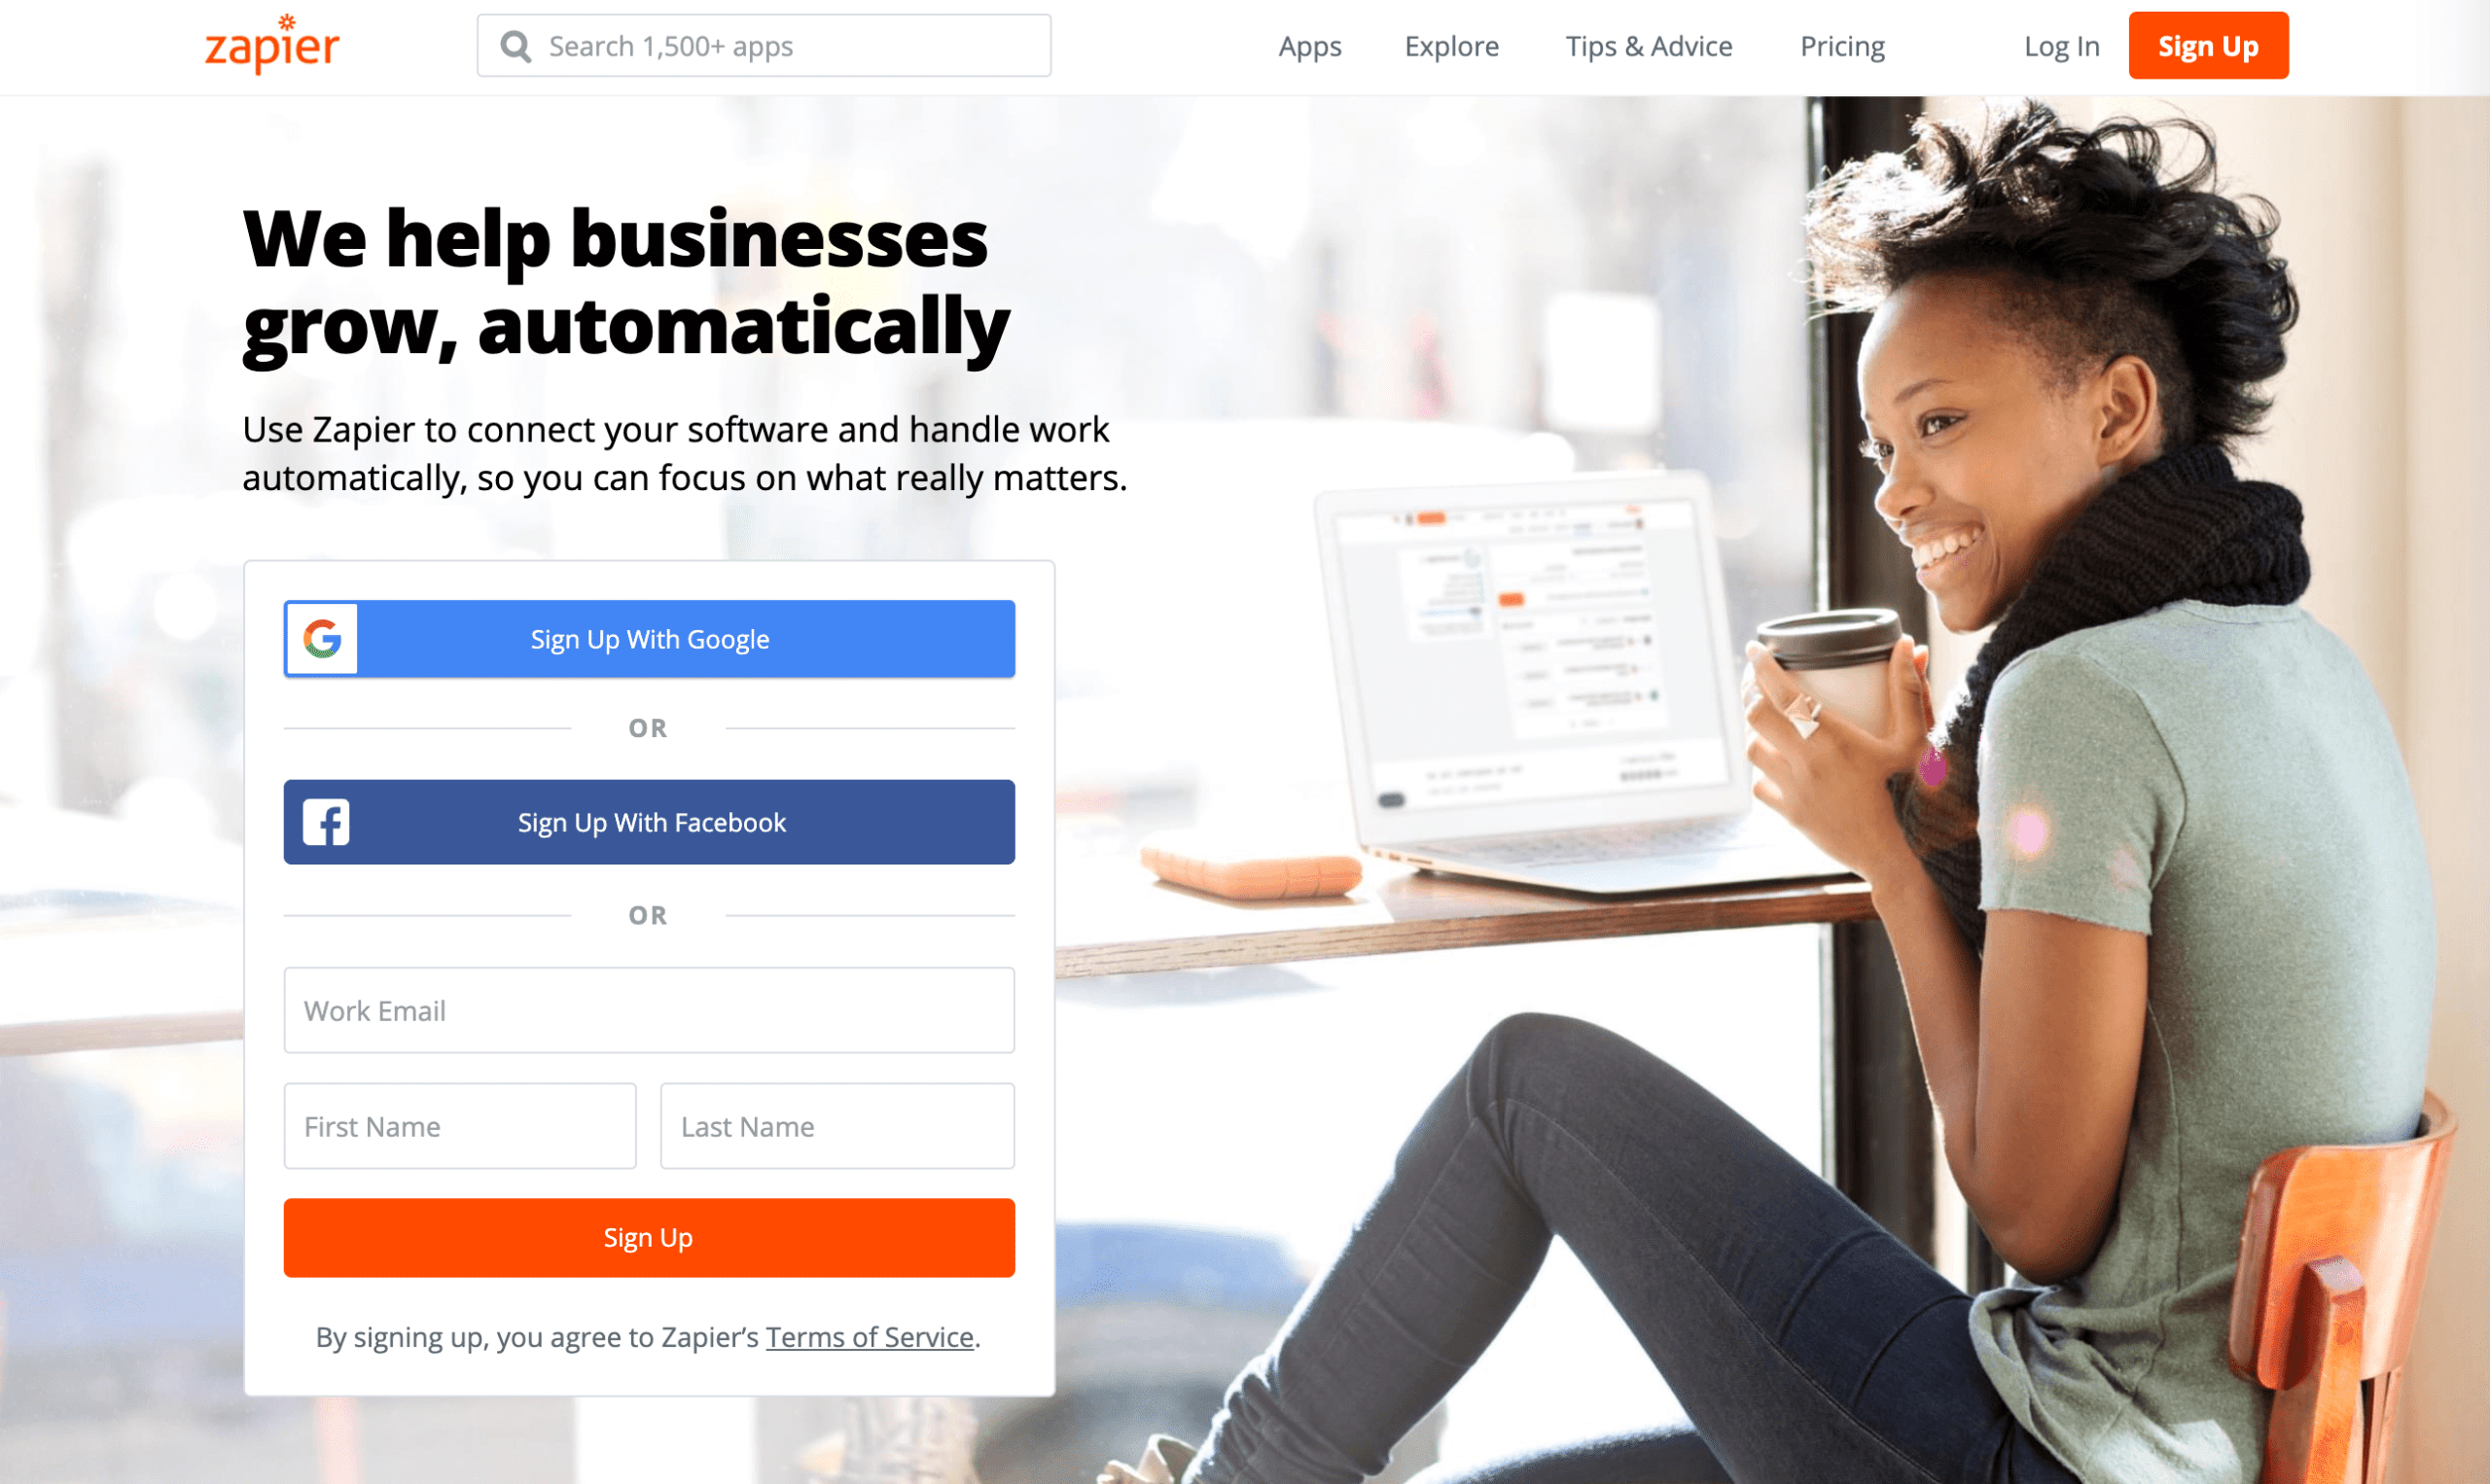The height and width of the screenshot is (1484, 2490).
Task: Click the Explore navigation tab
Action: 1451,46
